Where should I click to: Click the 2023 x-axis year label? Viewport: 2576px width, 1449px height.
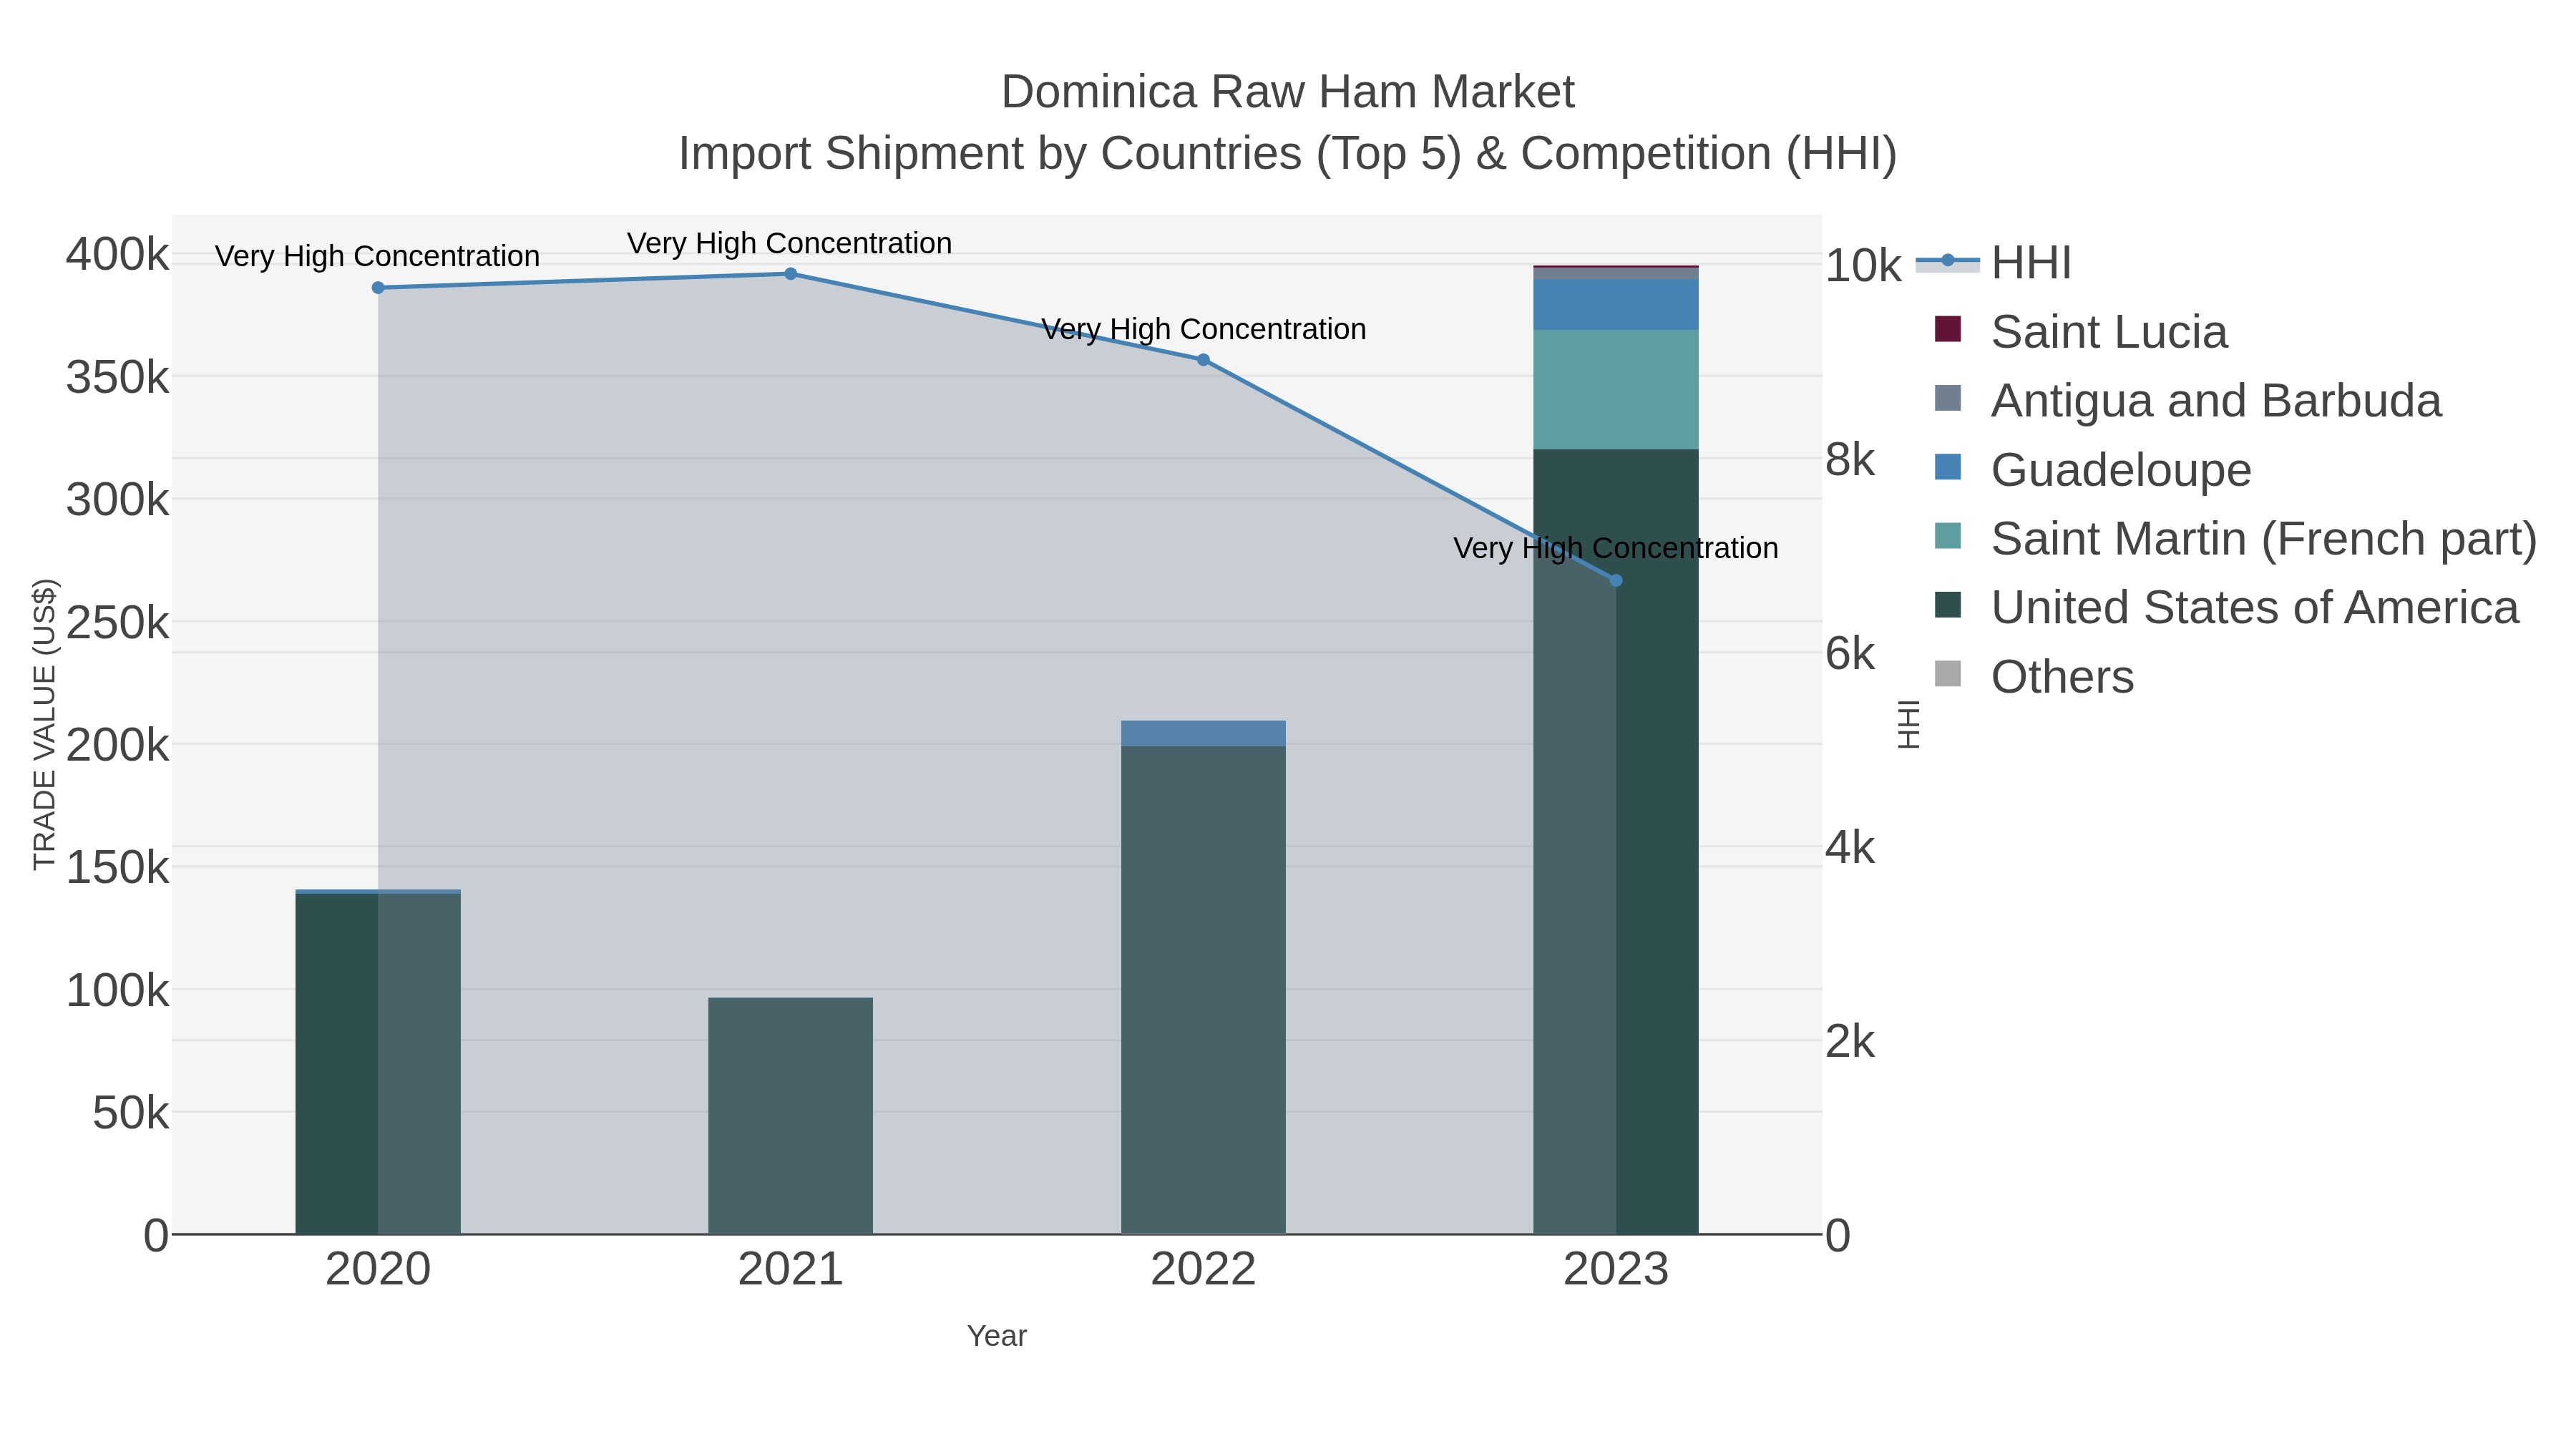(x=1616, y=1270)
